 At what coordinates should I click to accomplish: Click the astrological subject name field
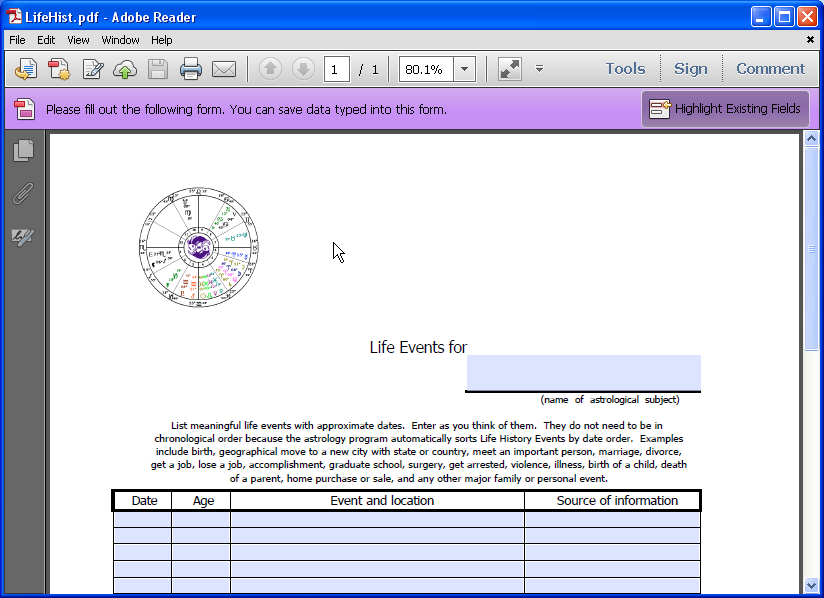pyautogui.click(x=583, y=372)
